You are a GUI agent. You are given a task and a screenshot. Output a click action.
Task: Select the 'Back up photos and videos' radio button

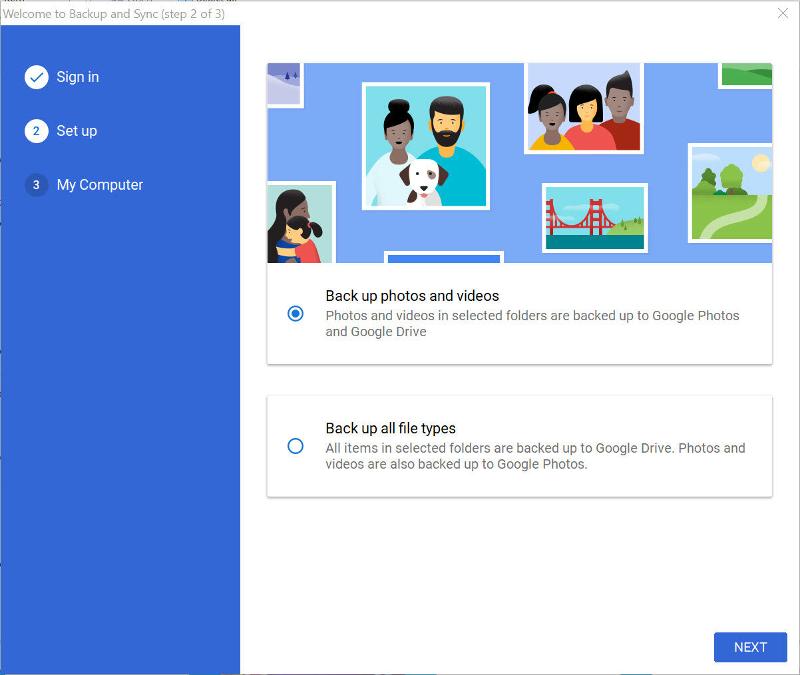295,313
